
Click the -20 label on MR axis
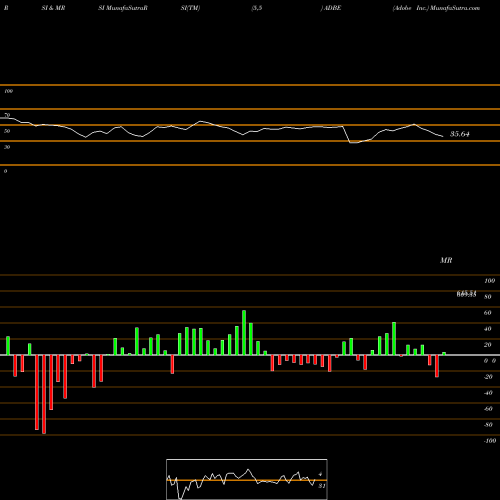tap(488, 377)
